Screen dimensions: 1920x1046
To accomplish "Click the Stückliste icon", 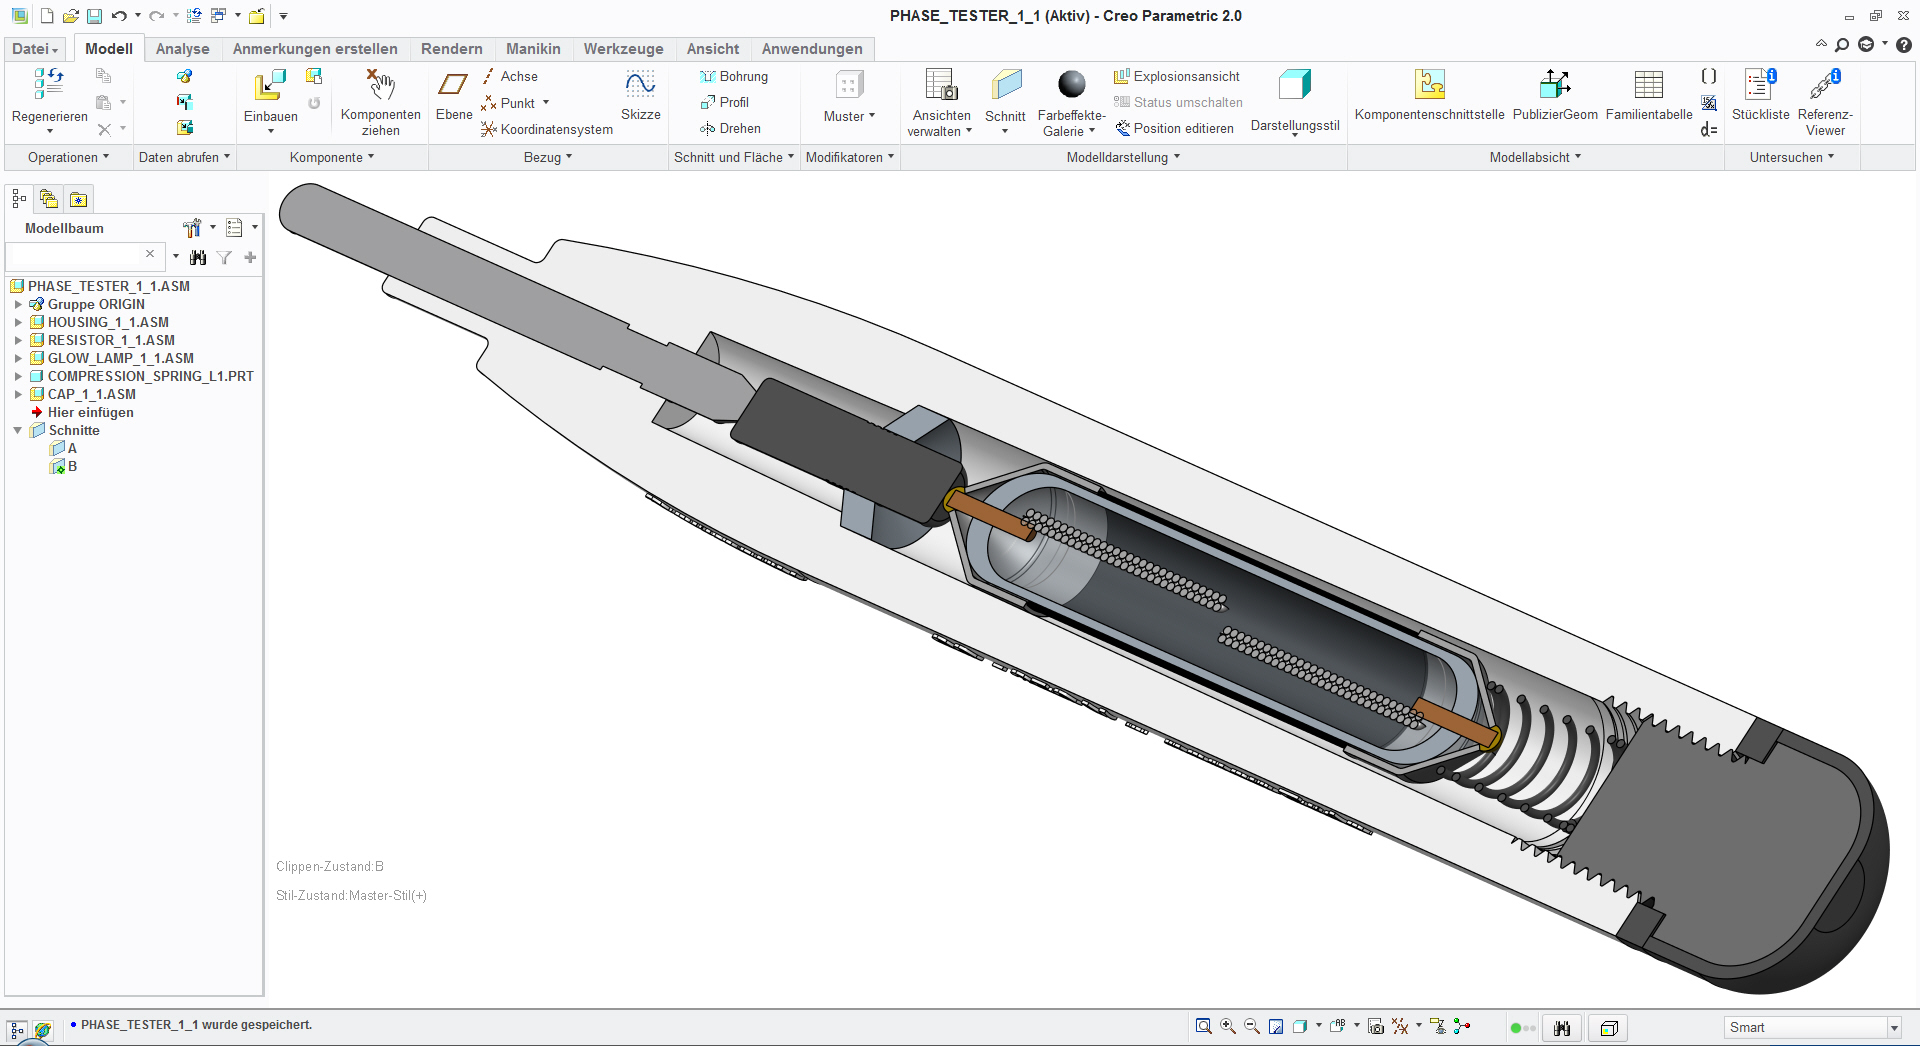I will click(1759, 86).
